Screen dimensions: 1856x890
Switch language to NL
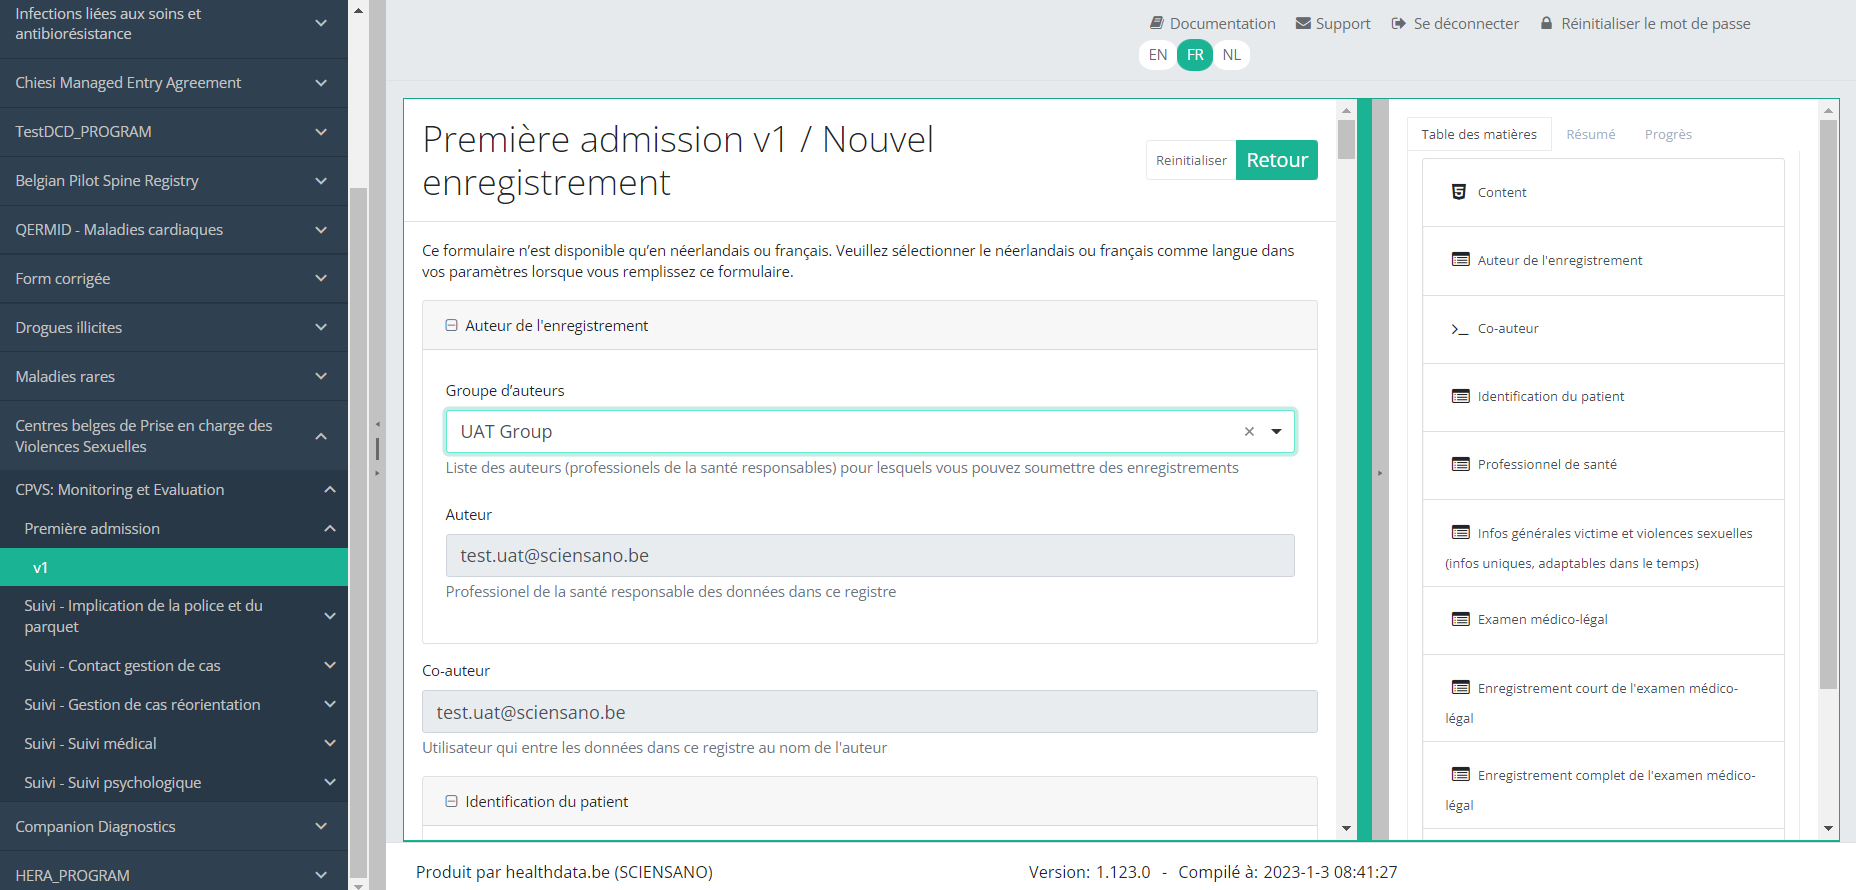tap(1231, 55)
